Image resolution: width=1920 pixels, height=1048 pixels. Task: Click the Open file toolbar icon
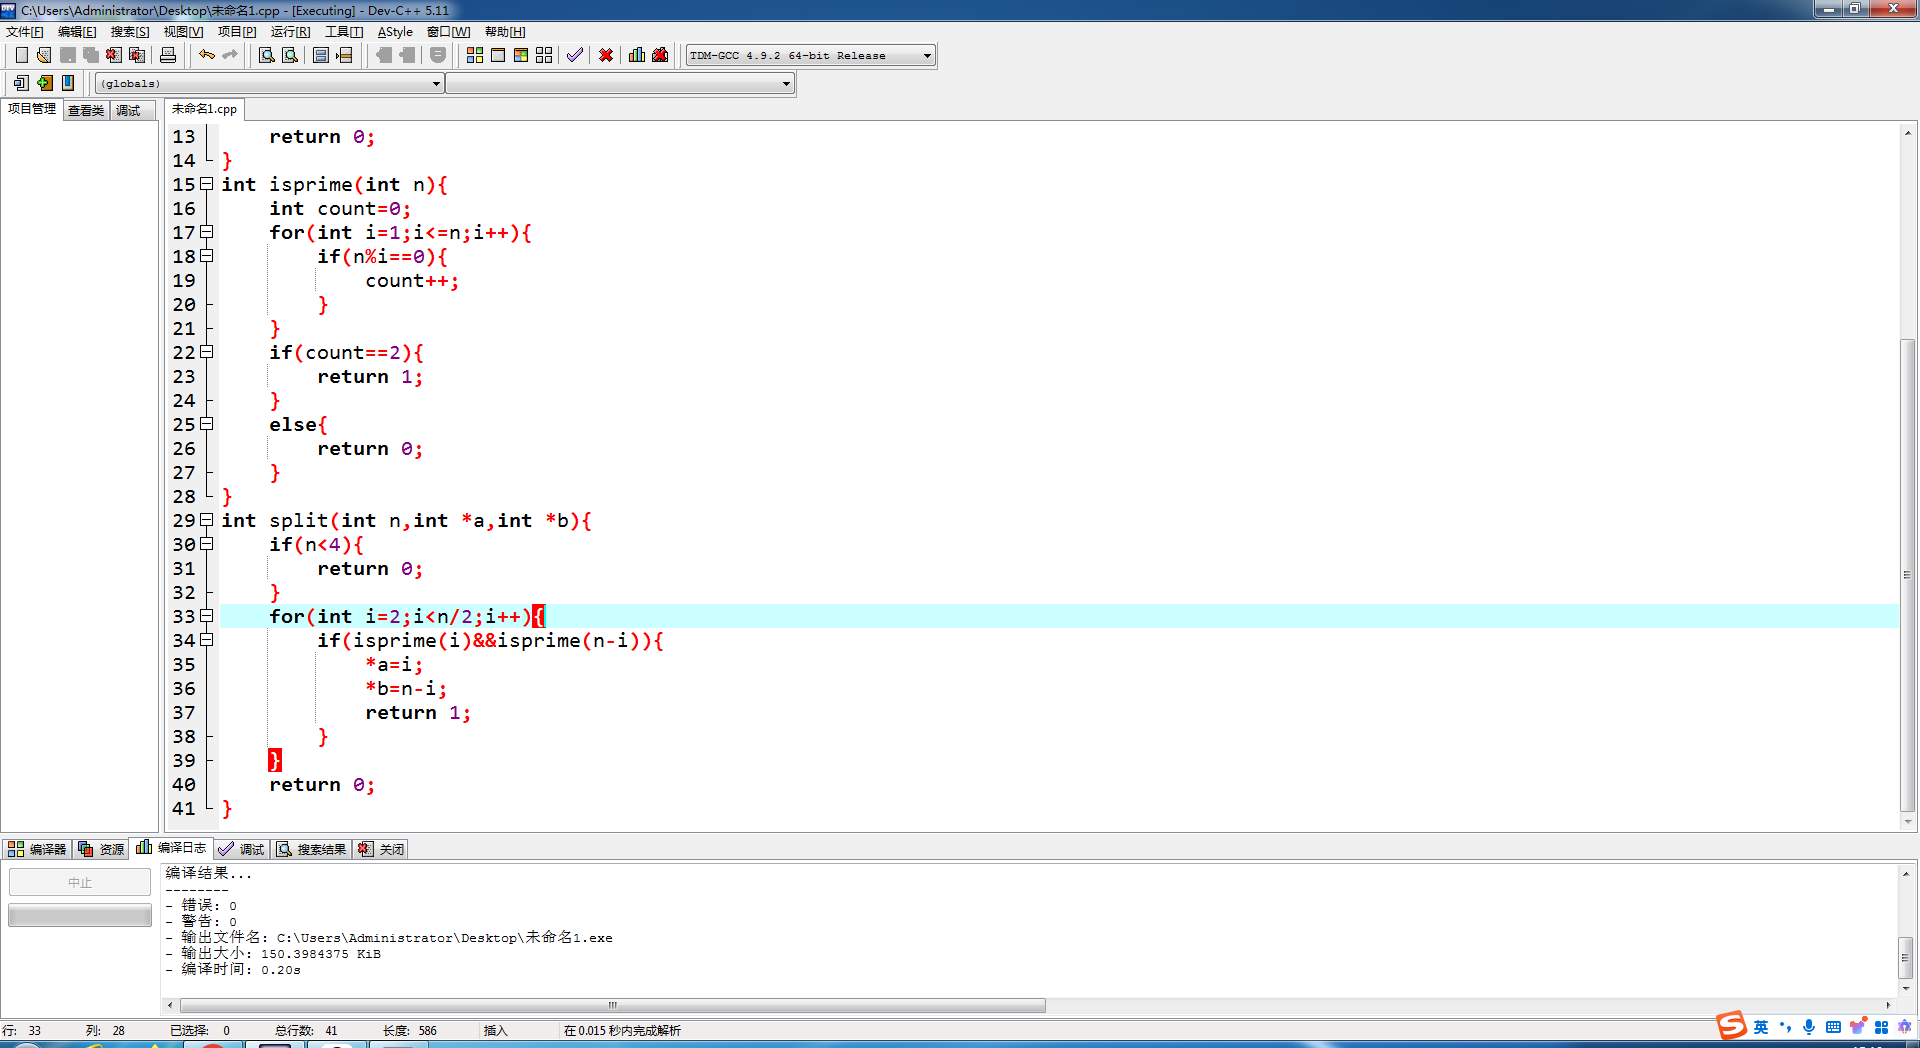point(44,55)
